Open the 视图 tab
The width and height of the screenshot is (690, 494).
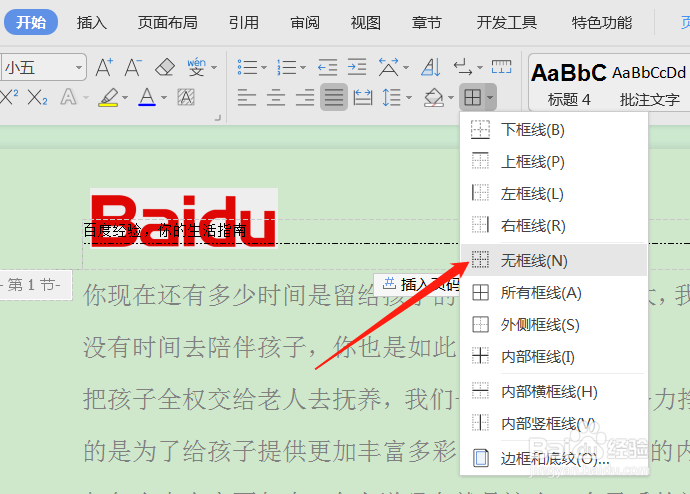(x=366, y=22)
